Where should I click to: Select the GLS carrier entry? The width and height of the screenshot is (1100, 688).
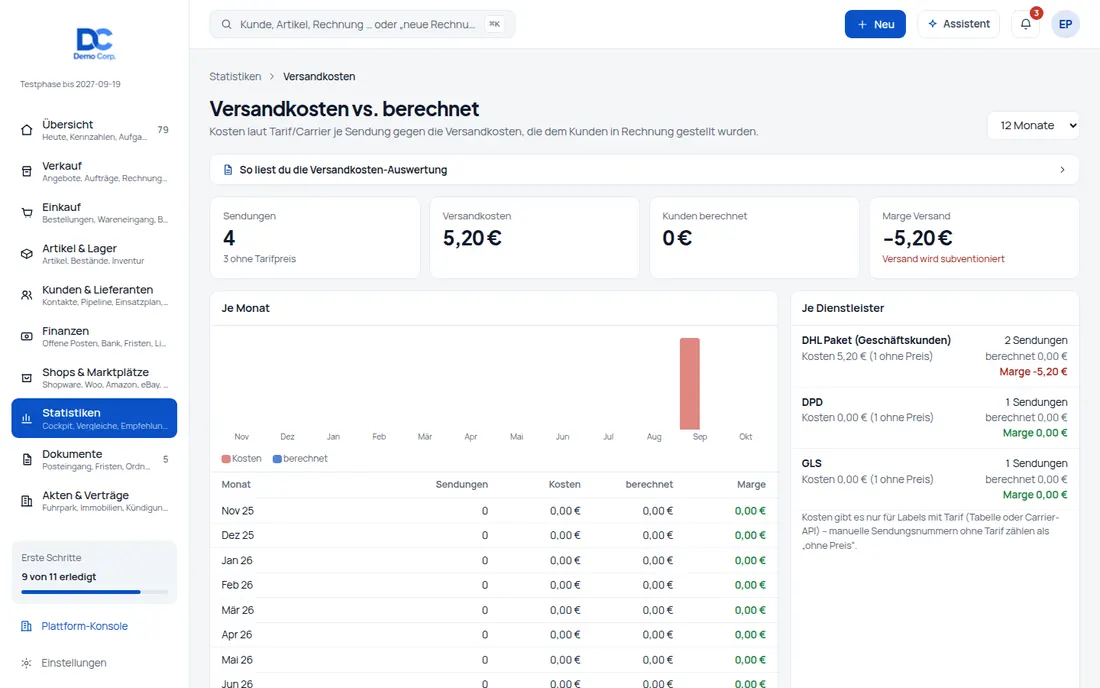tap(934, 479)
